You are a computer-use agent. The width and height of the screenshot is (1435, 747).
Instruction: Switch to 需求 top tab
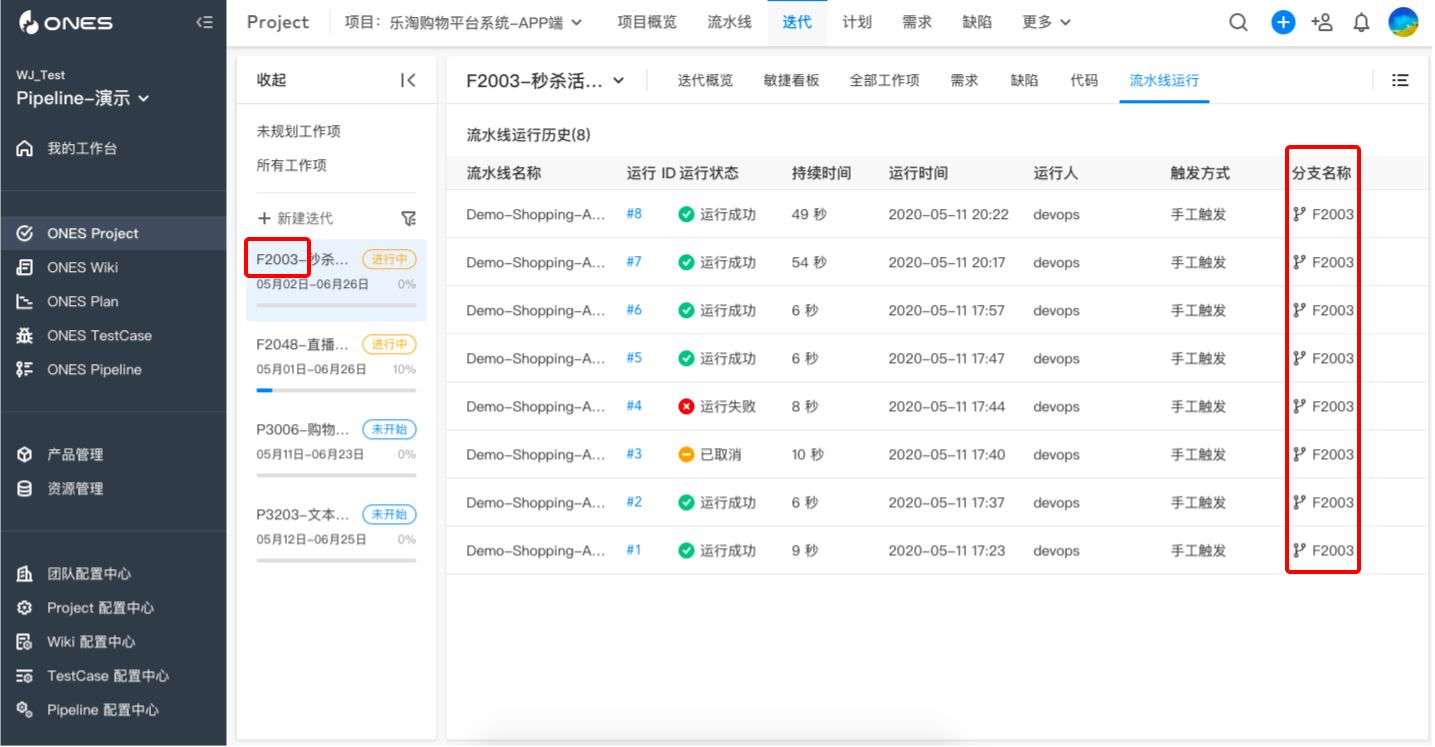click(x=917, y=22)
